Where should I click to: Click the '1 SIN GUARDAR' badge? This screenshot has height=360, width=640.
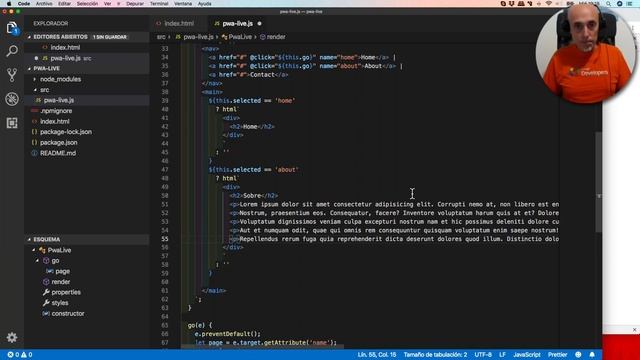pyautogui.click(x=109, y=37)
